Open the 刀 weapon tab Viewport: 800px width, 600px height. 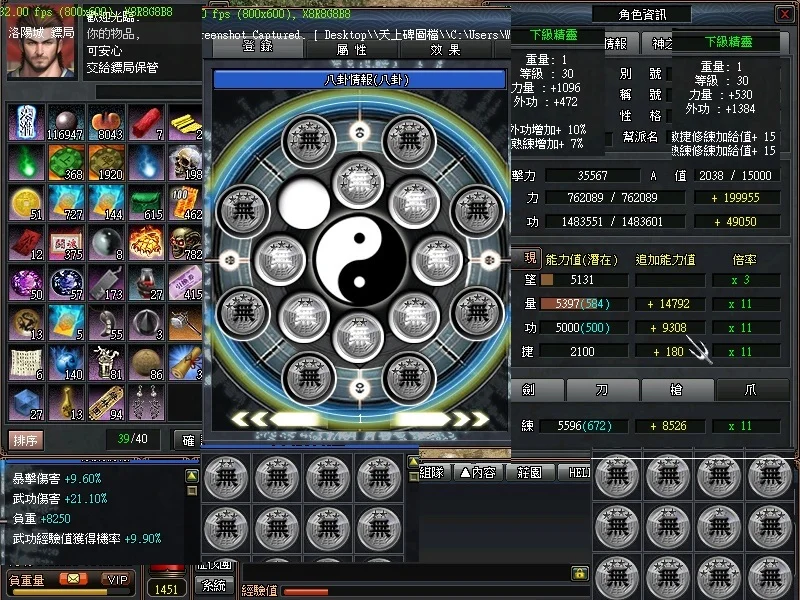coord(602,390)
